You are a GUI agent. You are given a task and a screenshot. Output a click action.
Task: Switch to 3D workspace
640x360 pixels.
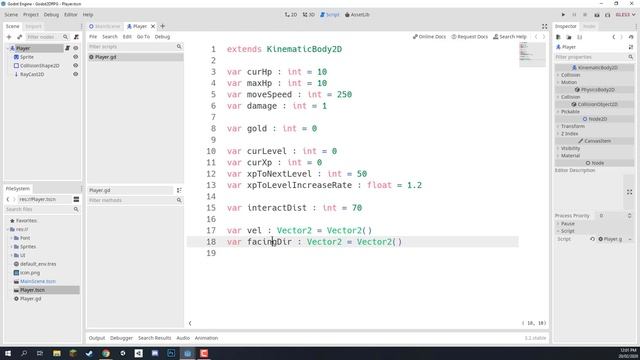tap(309, 15)
